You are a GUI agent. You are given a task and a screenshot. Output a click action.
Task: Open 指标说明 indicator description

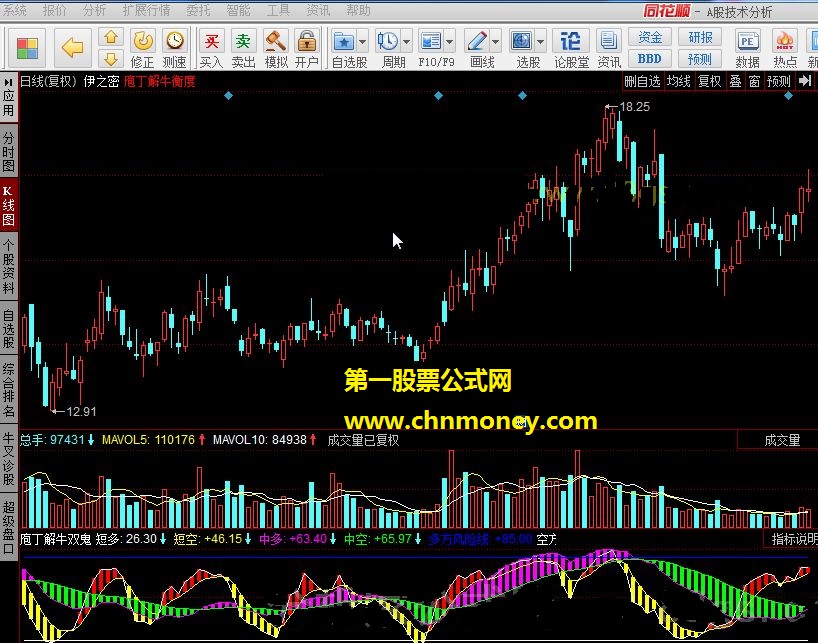point(792,539)
